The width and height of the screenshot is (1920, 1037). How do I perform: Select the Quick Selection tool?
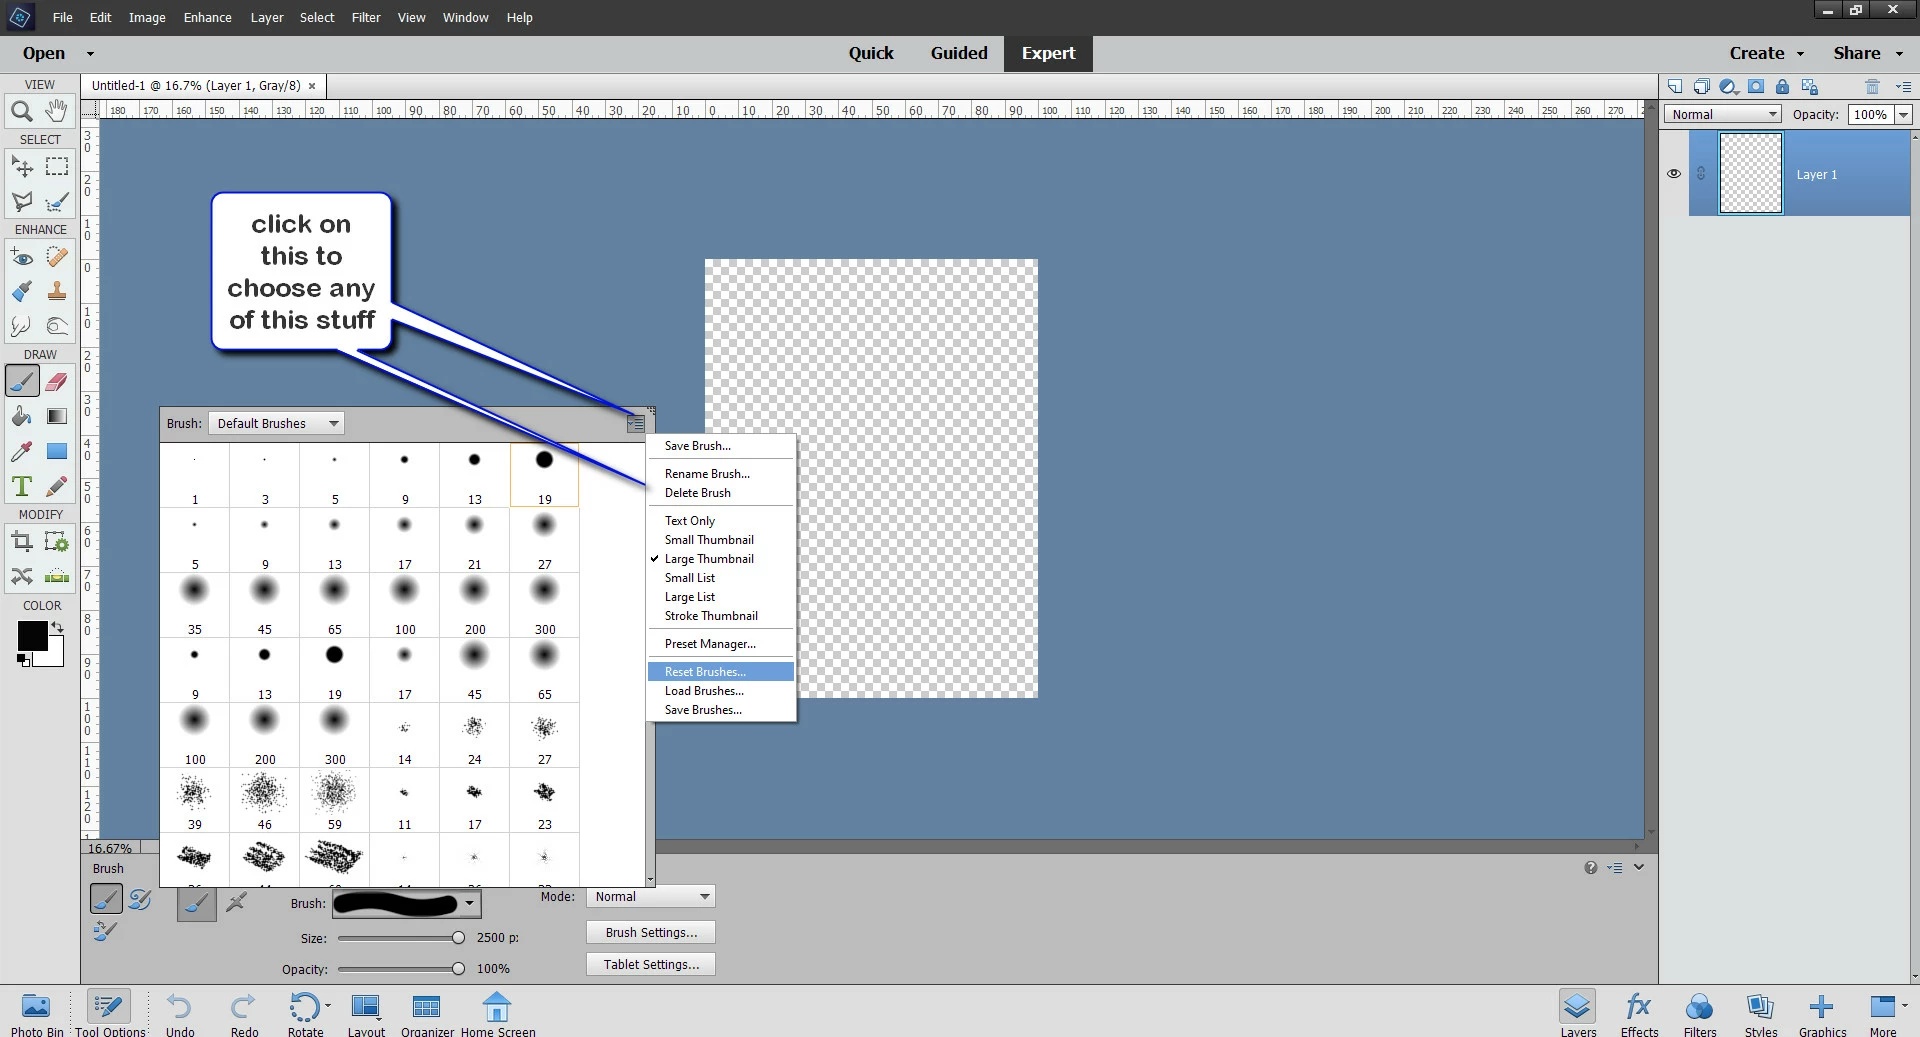click(x=57, y=201)
